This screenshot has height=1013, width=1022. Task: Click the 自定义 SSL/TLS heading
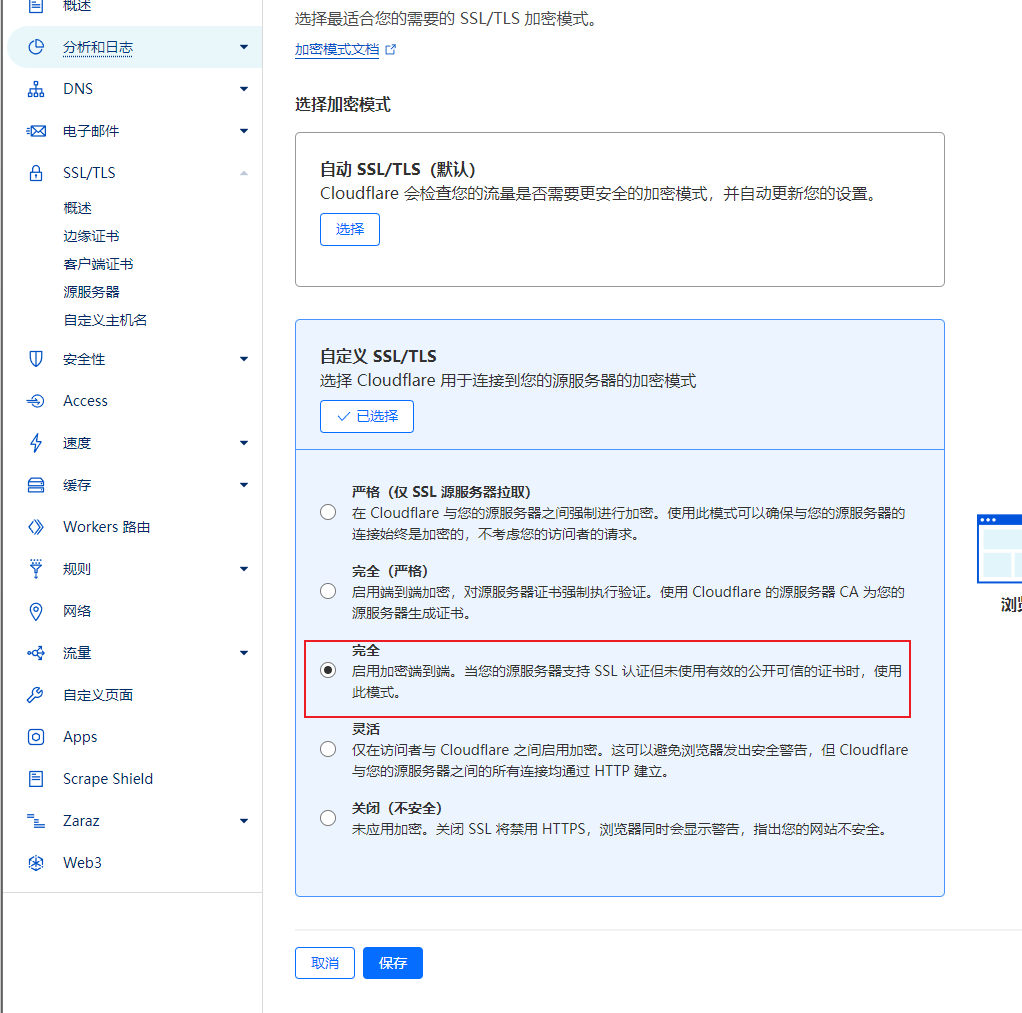click(378, 356)
